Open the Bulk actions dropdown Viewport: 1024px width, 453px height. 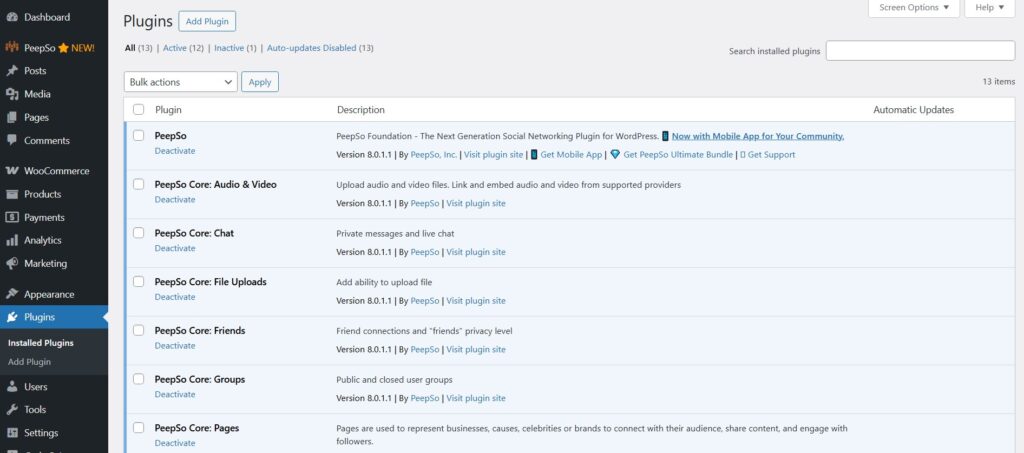pos(180,82)
